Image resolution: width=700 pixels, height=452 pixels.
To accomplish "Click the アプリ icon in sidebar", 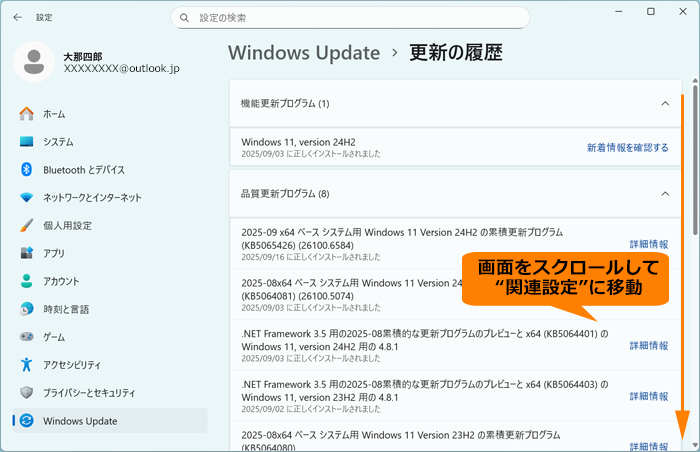I will click(26, 253).
